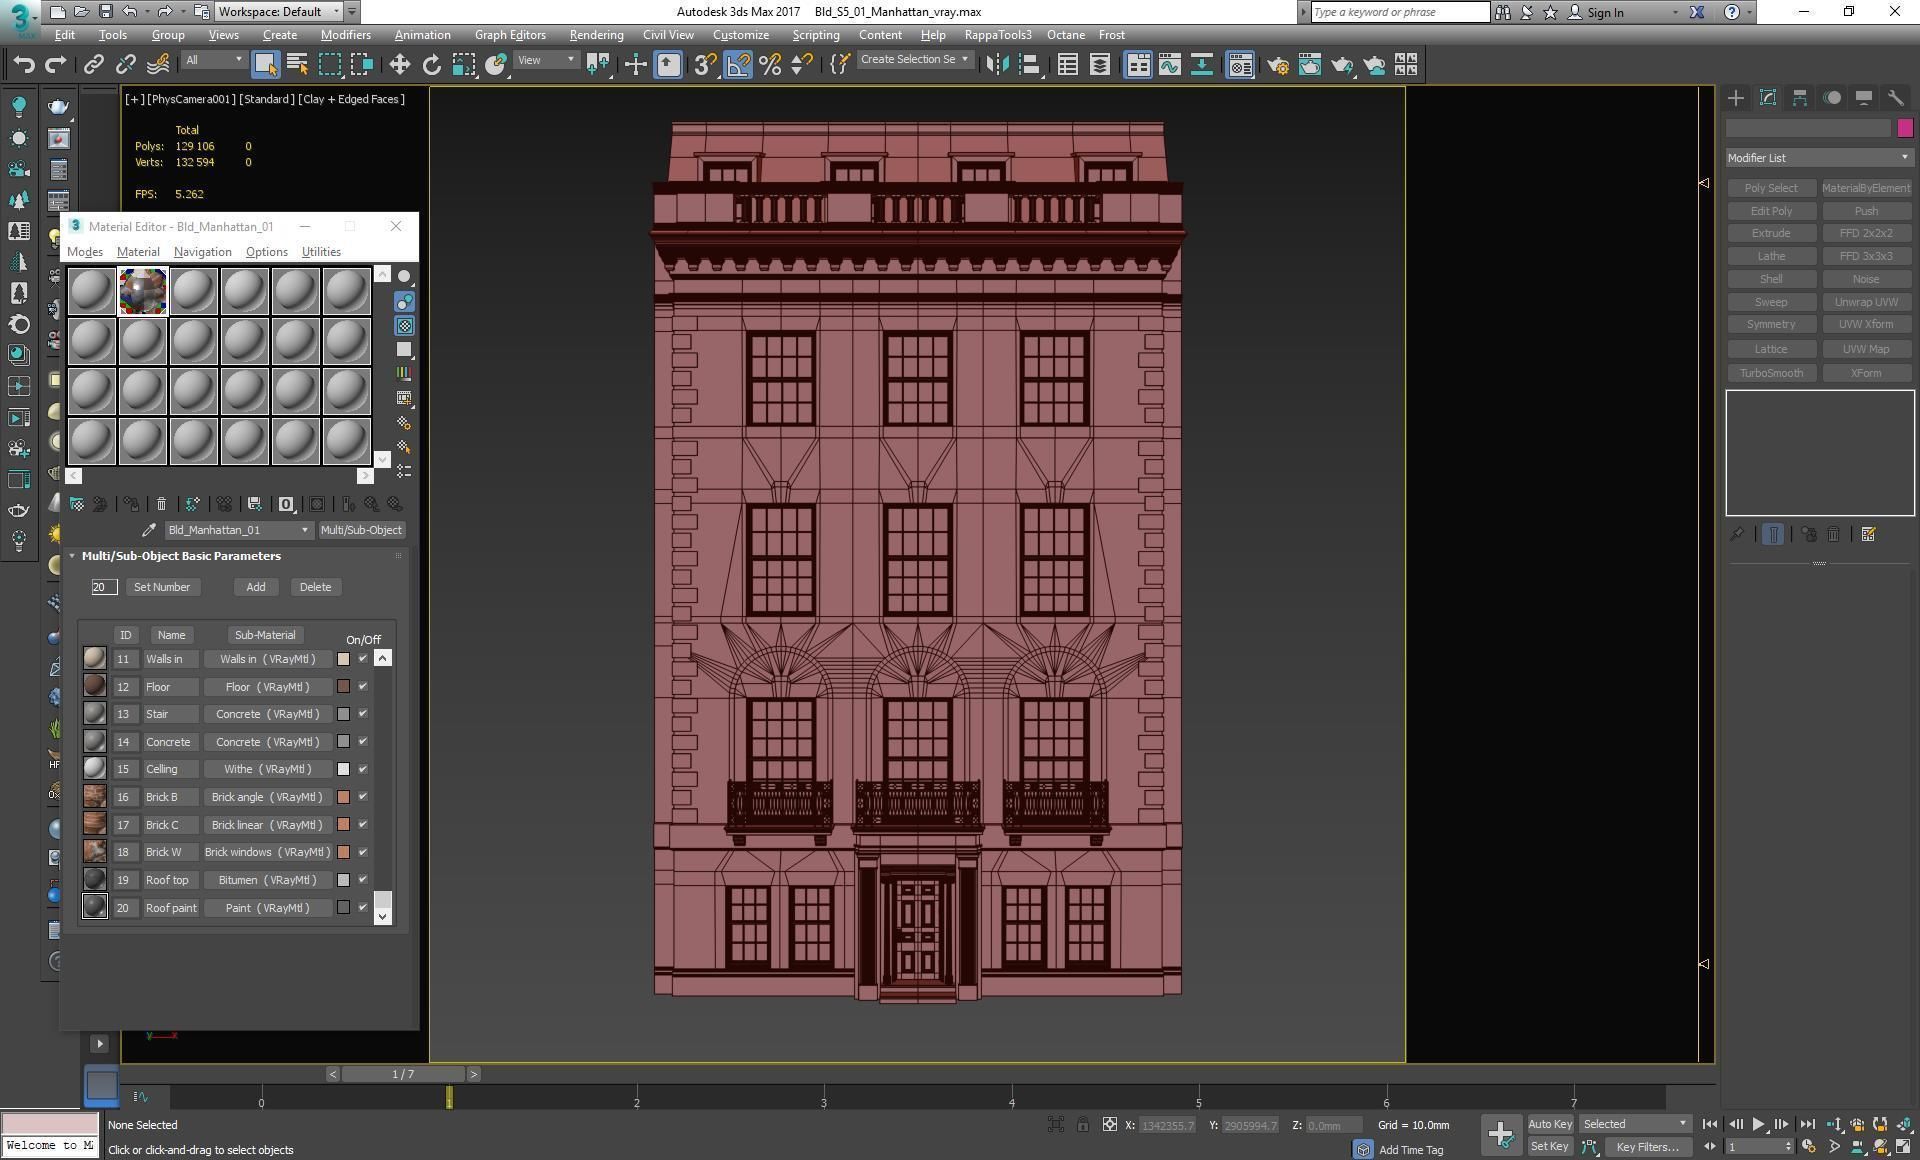The image size is (1920, 1160).
Task: Open selection filter All dropdown
Action: pyautogui.click(x=213, y=60)
